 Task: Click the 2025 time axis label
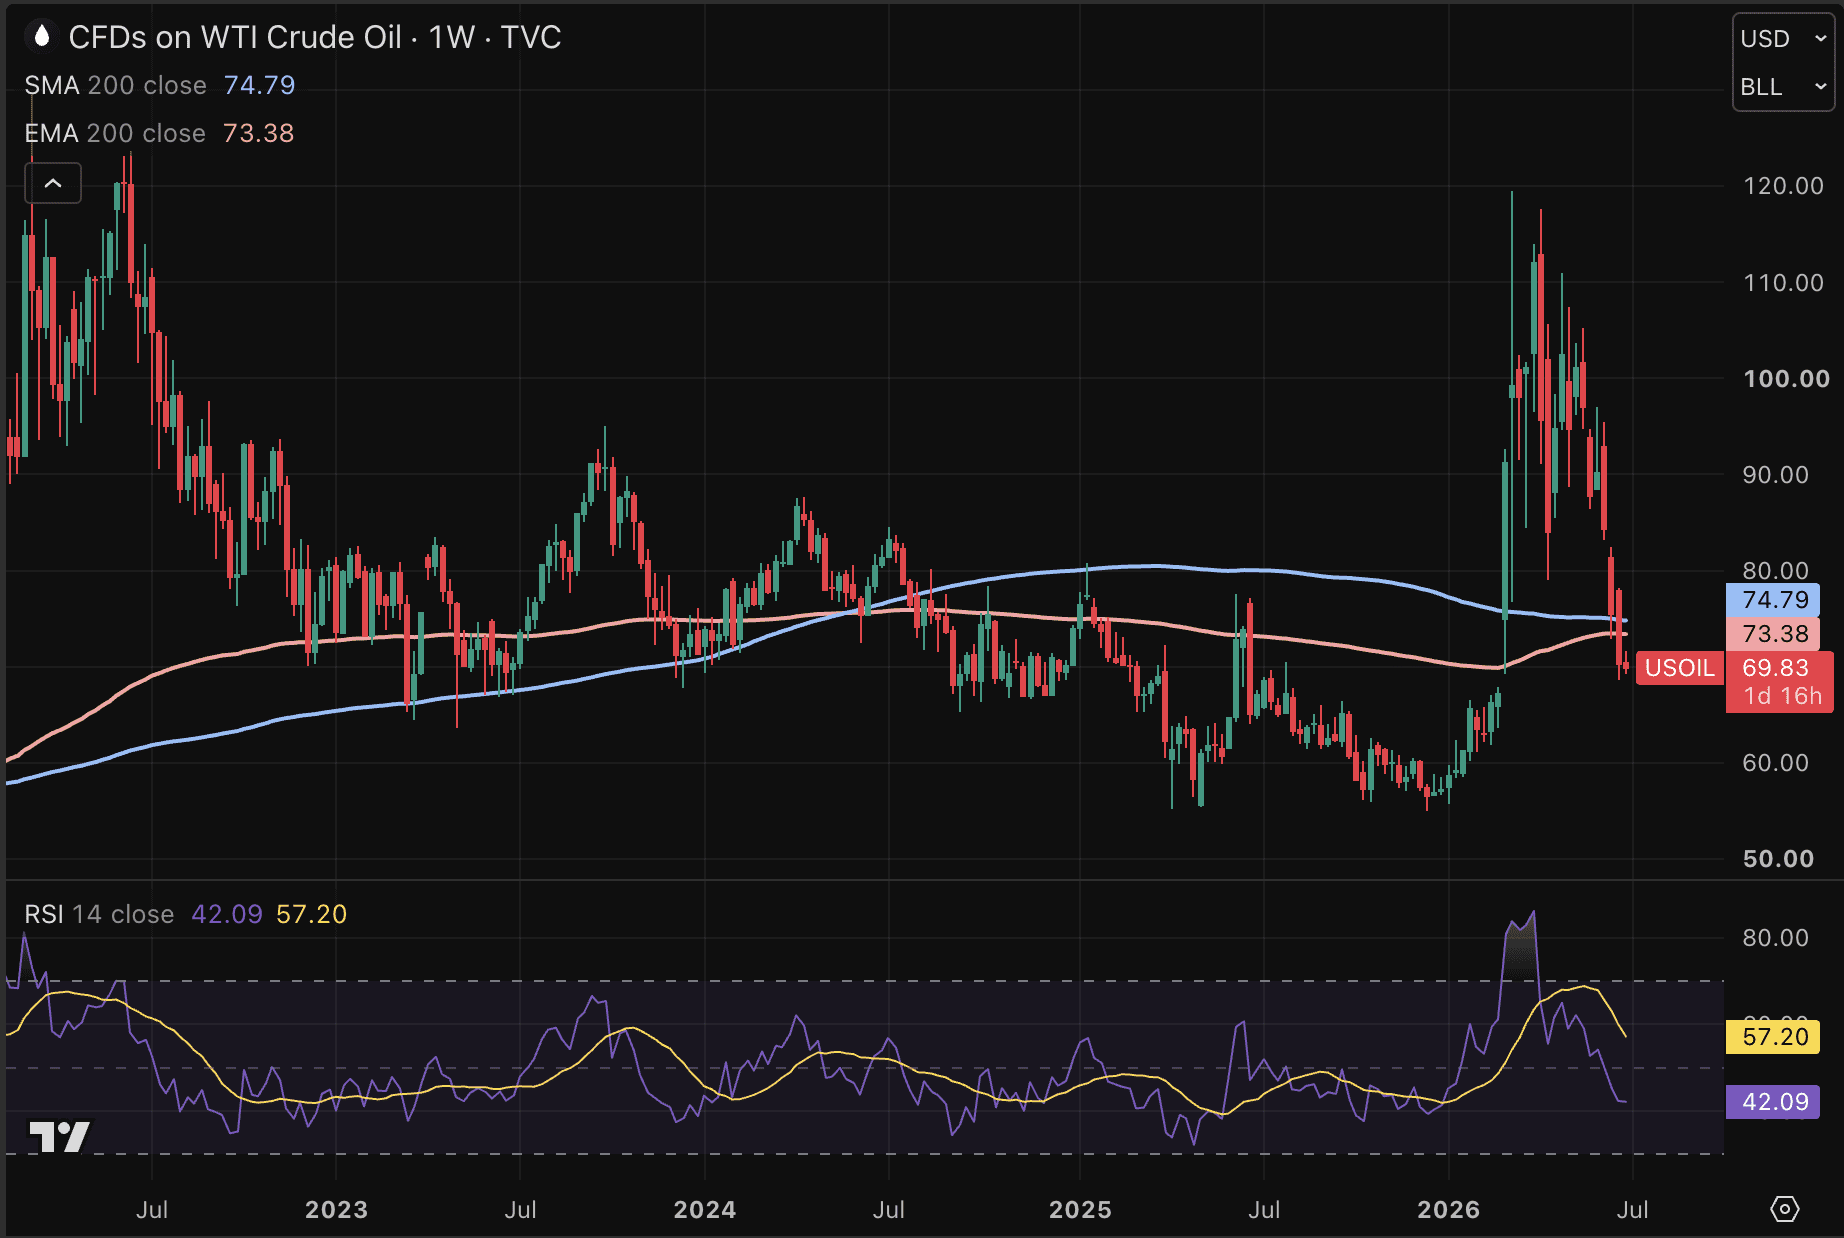[x=1080, y=1210]
